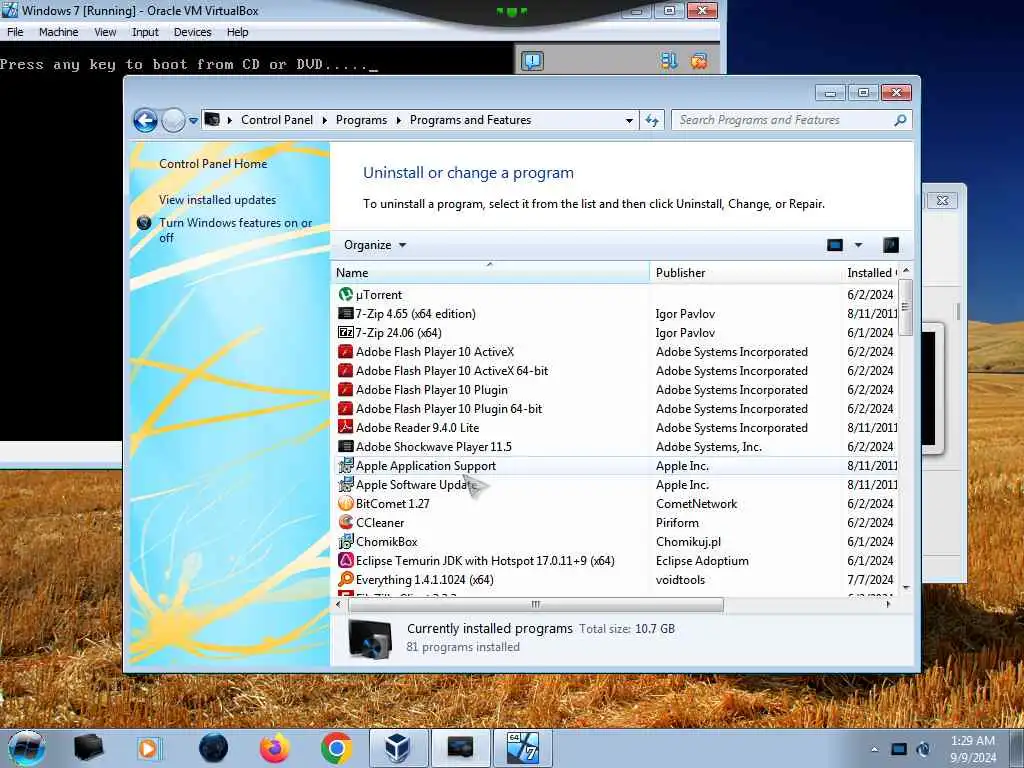This screenshot has height=768, width=1024.
Task: Launch Firefox from the taskbar
Action: pyautogui.click(x=274, y=748)
